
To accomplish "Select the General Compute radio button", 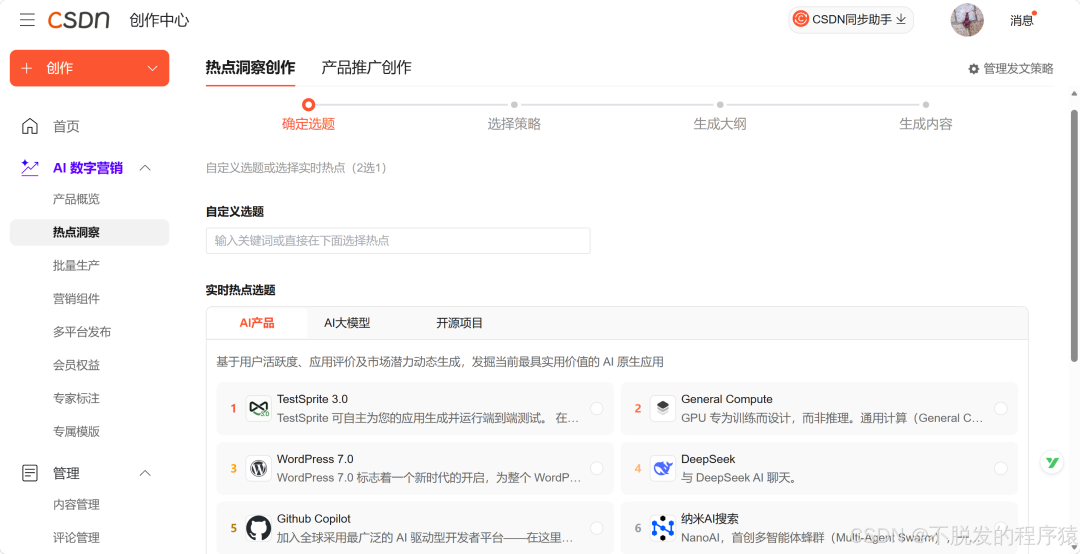I will point(1001,409).
